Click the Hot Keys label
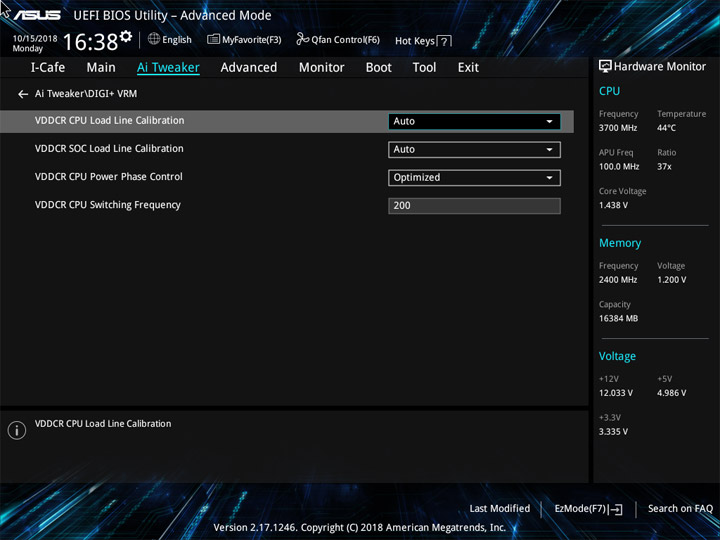This screenshot has height=540, width=720. tap(415, 41)
